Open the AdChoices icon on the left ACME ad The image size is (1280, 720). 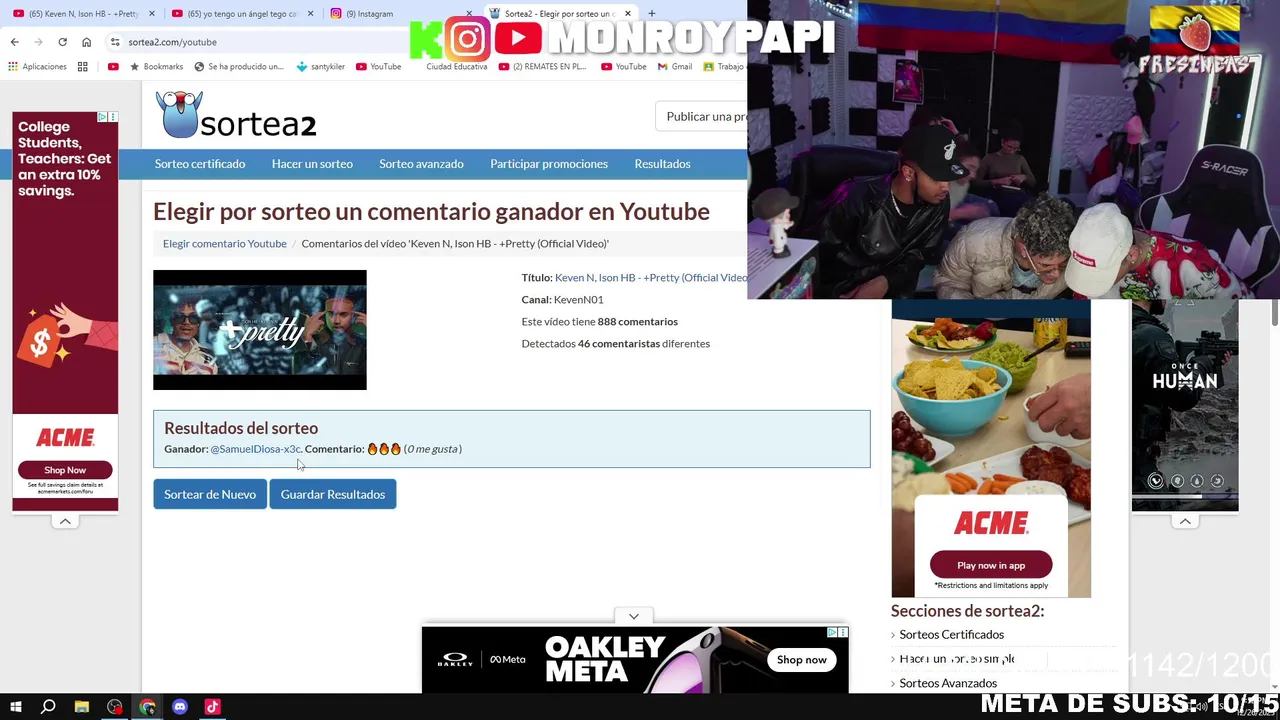tap(102, 117)
